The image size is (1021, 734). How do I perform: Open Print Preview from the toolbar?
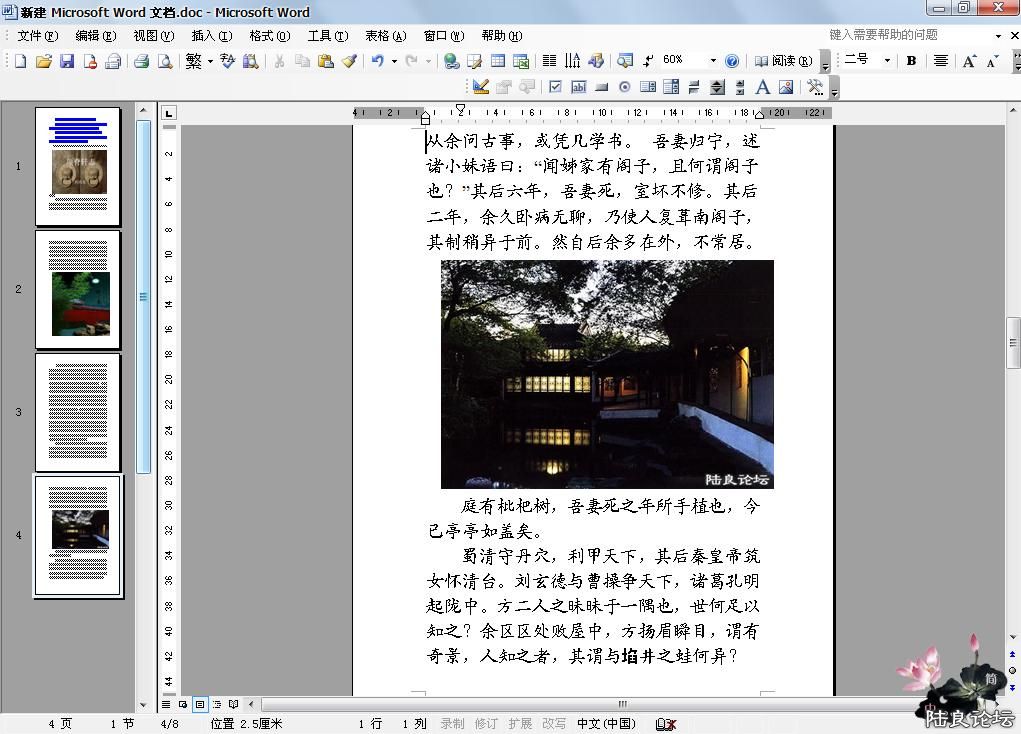tap(165, 61)
